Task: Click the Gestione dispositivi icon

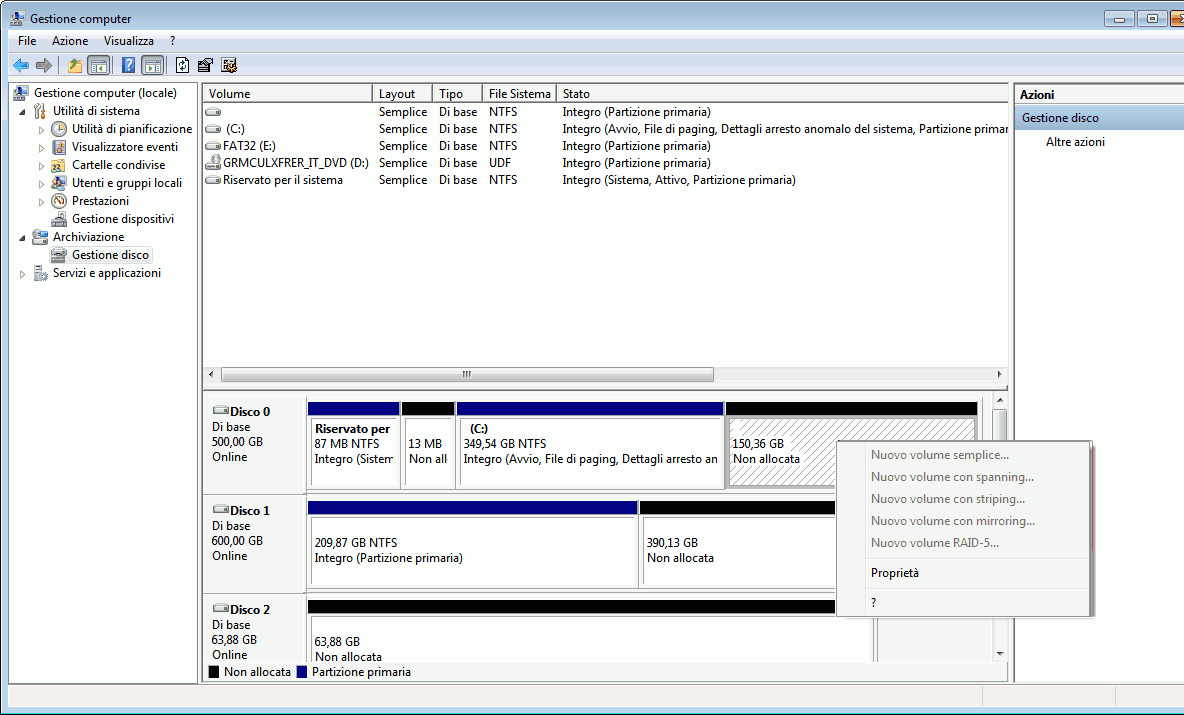Action: click(59, 219)
